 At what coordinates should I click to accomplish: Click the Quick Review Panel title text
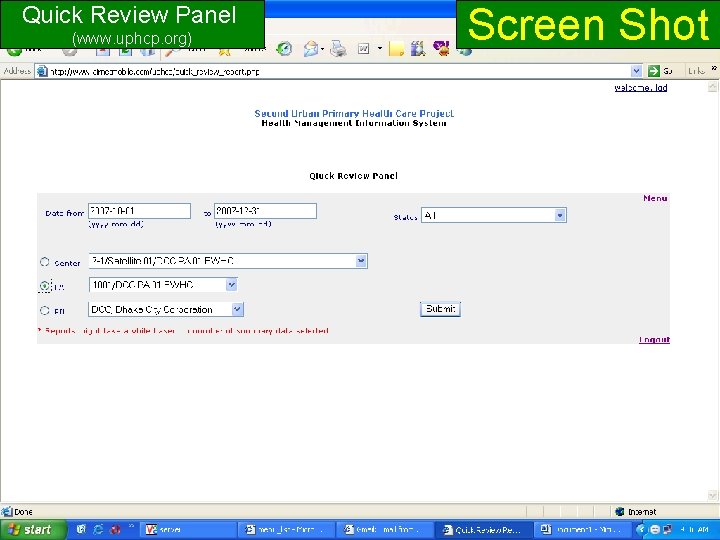tap(353, 176)
